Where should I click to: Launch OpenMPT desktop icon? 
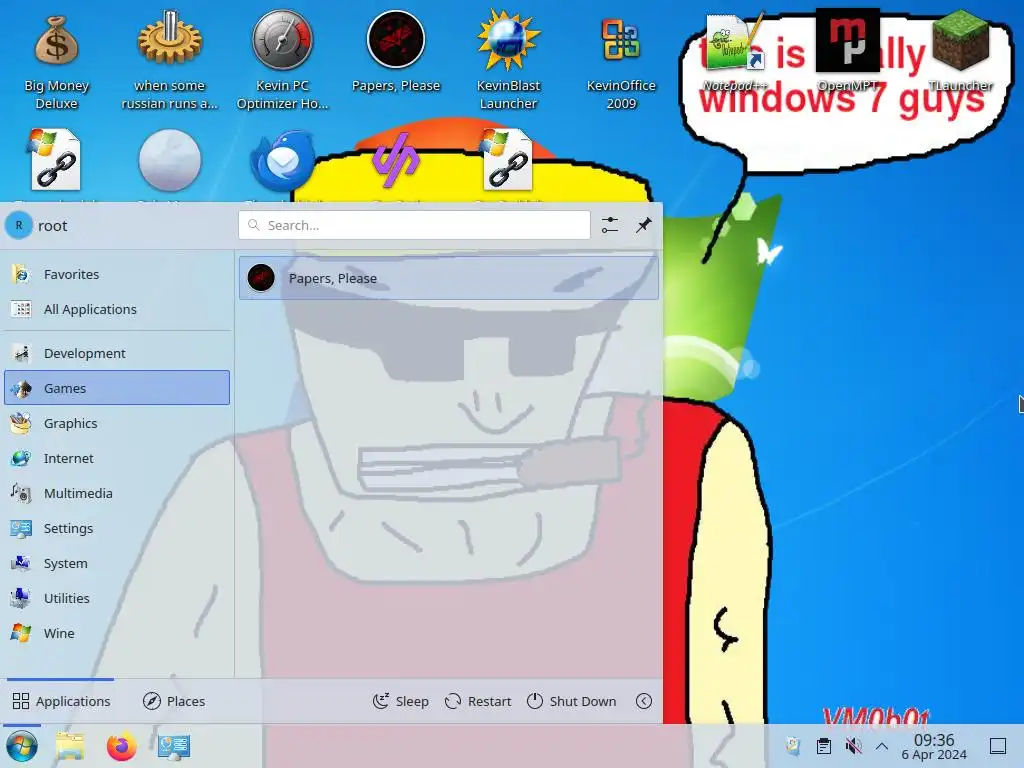(x=847, y=40)
